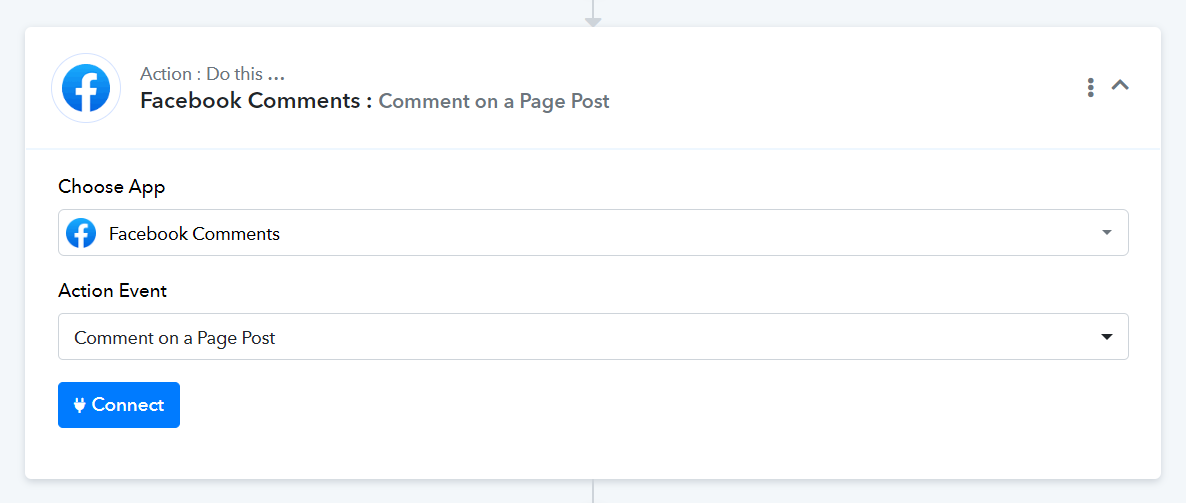Click empty area of card header bar
The height and width of the screenshot is (503, 1186).
[832, 88]
